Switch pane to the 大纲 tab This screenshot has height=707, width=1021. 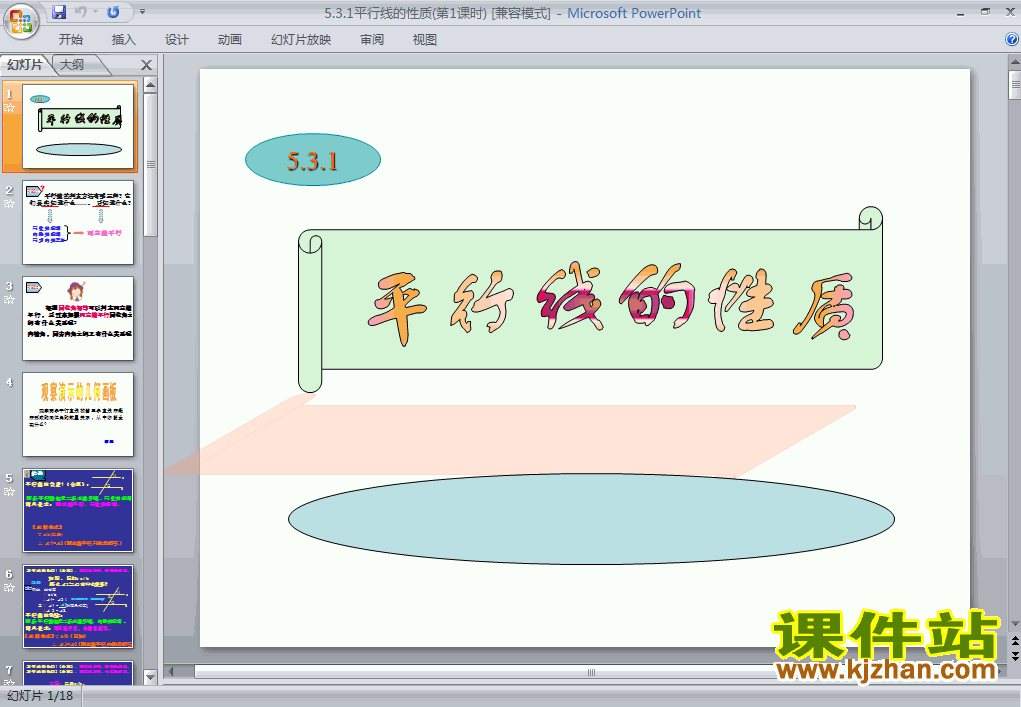click(72, 64)
